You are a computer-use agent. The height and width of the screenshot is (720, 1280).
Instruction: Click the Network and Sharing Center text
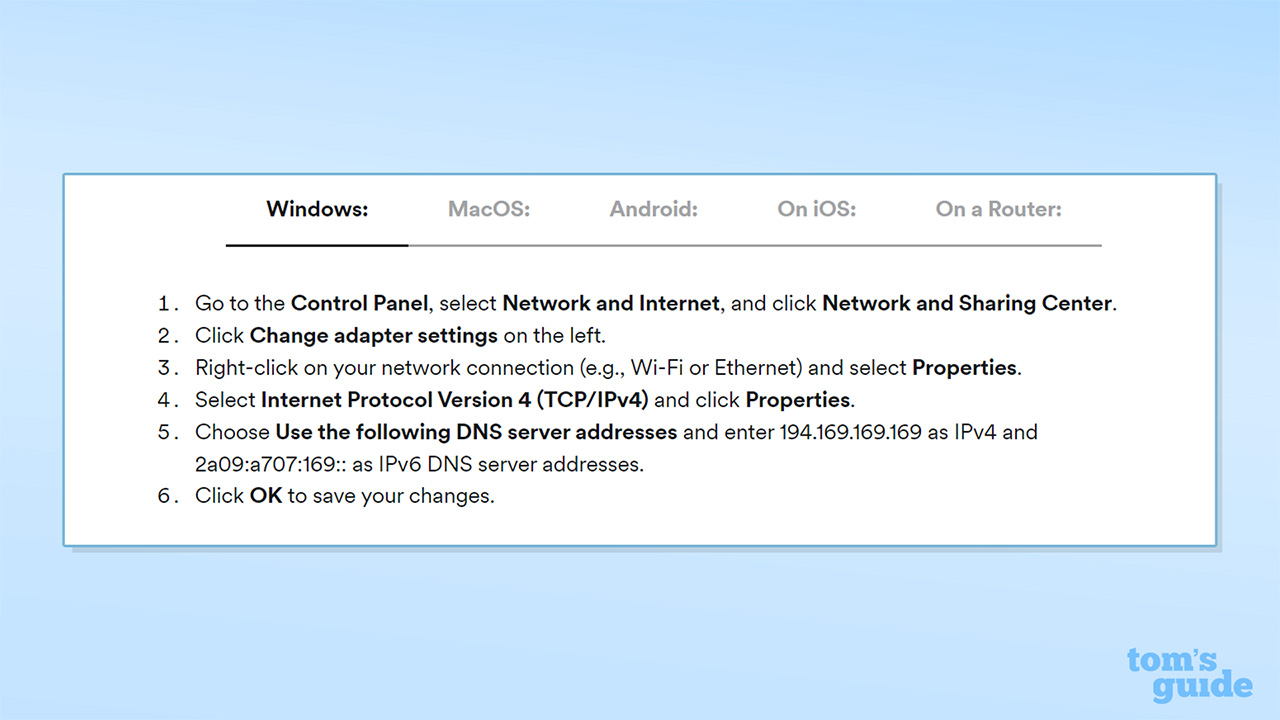pos(966,304)
